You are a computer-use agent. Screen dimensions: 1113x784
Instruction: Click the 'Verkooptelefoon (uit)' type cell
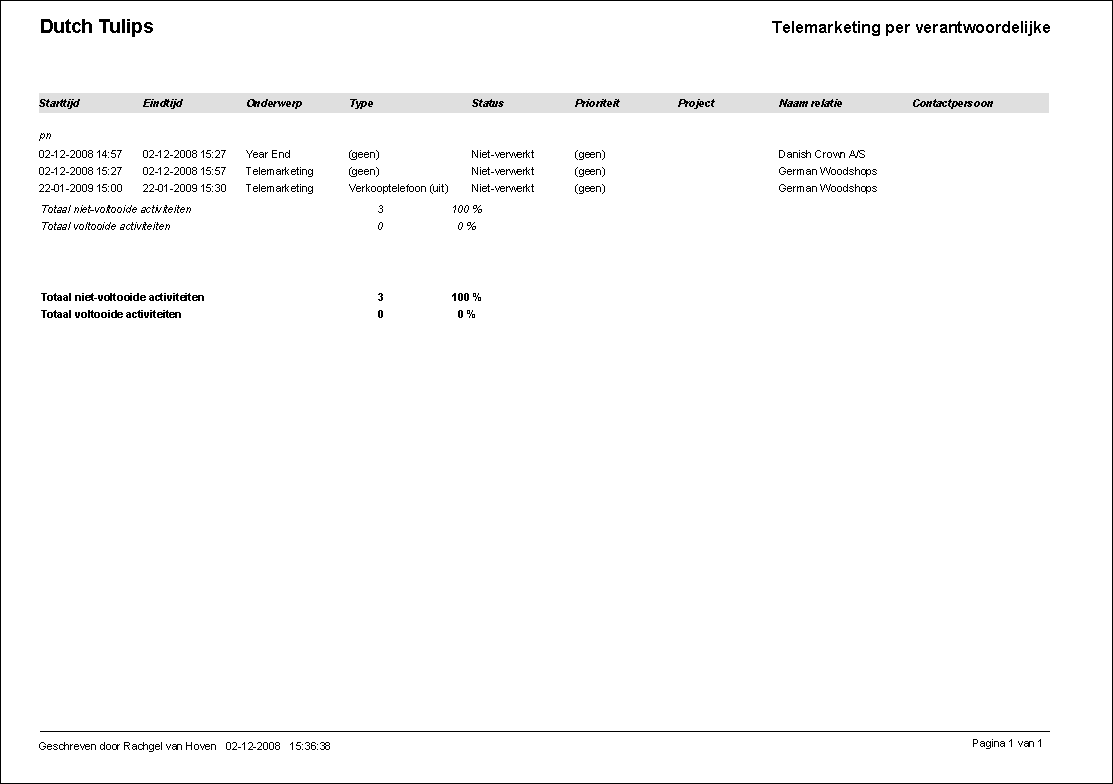[398, 189]
